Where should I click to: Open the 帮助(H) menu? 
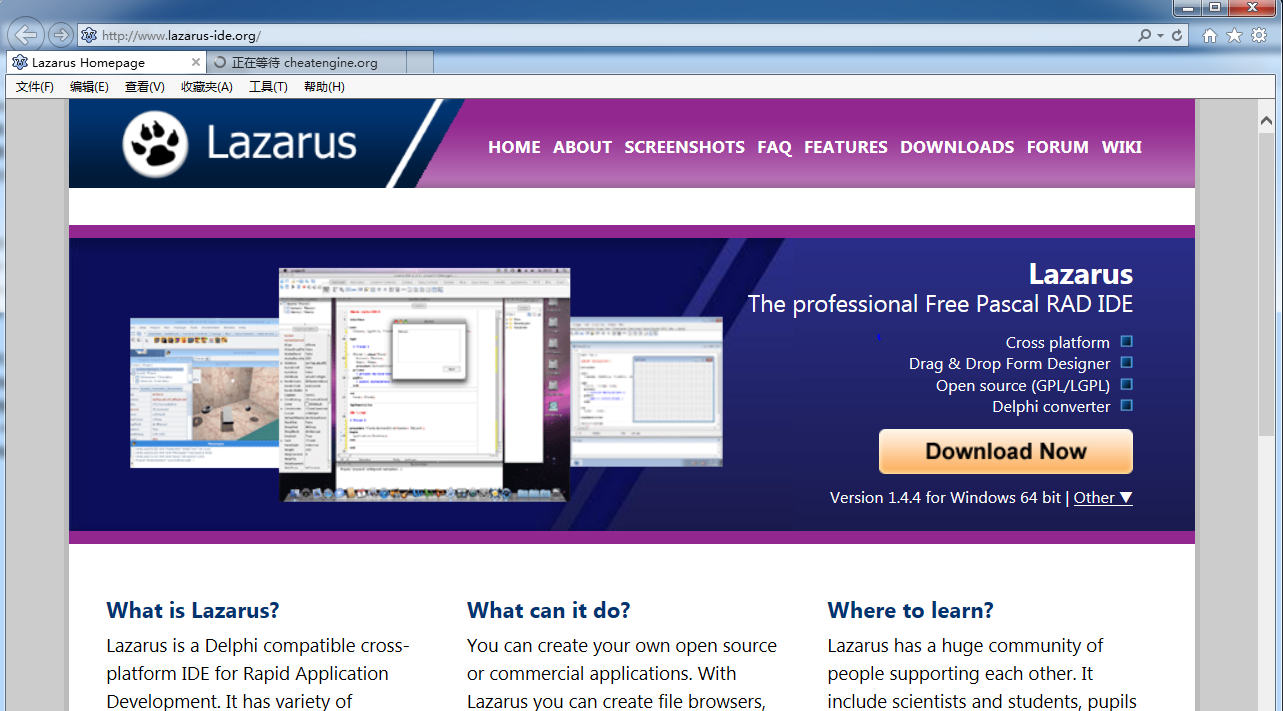click(x=324, y=87)
